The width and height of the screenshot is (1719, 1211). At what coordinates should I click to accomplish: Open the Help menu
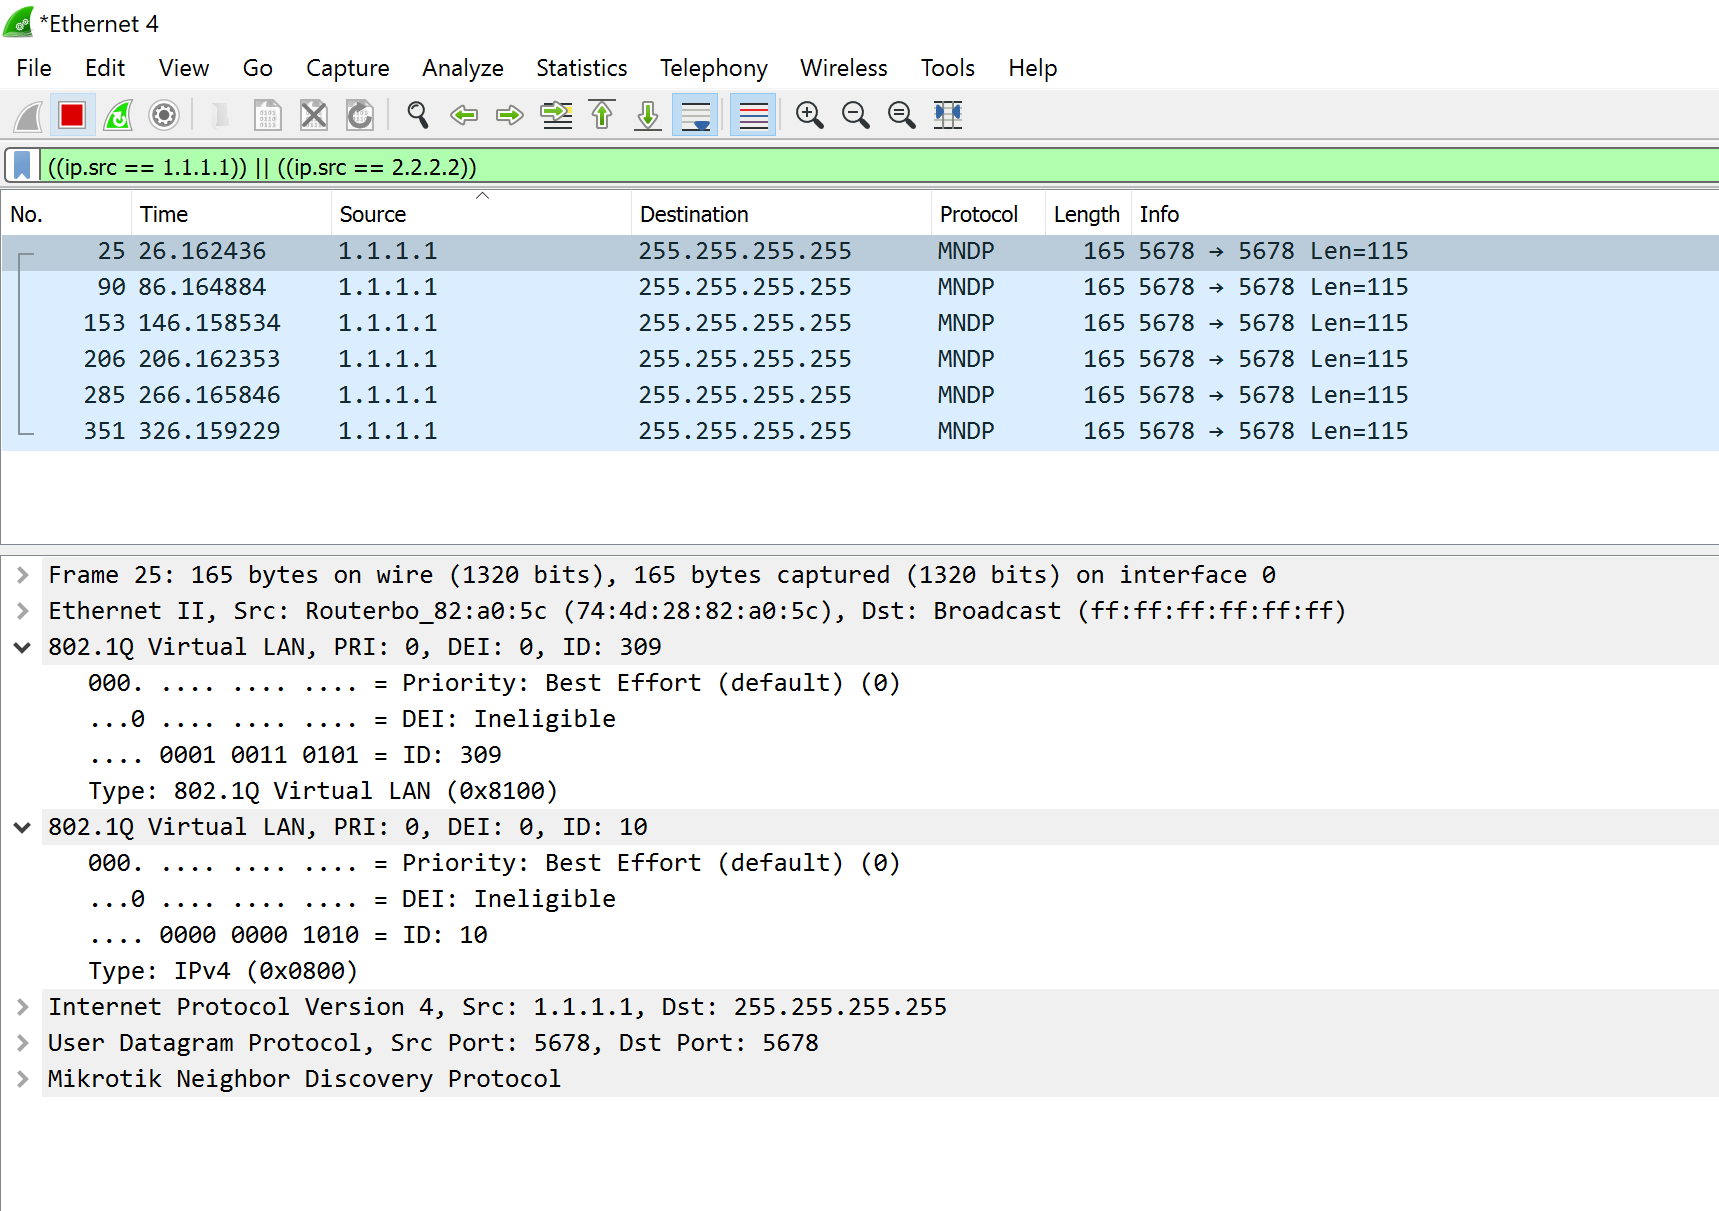(1033, 68)
